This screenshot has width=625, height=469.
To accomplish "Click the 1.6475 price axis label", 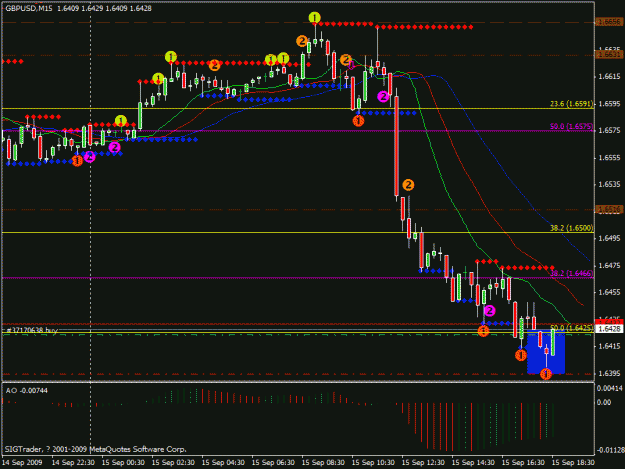I will 609,265.
